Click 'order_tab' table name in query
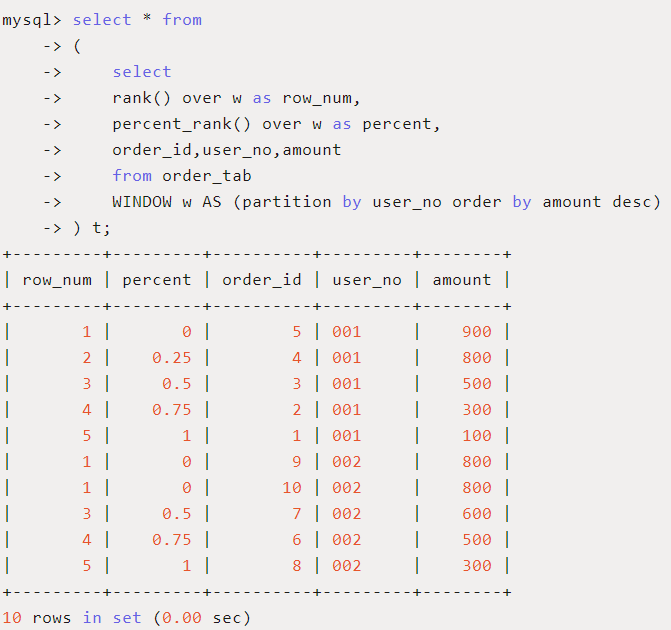 click(207, 176)
